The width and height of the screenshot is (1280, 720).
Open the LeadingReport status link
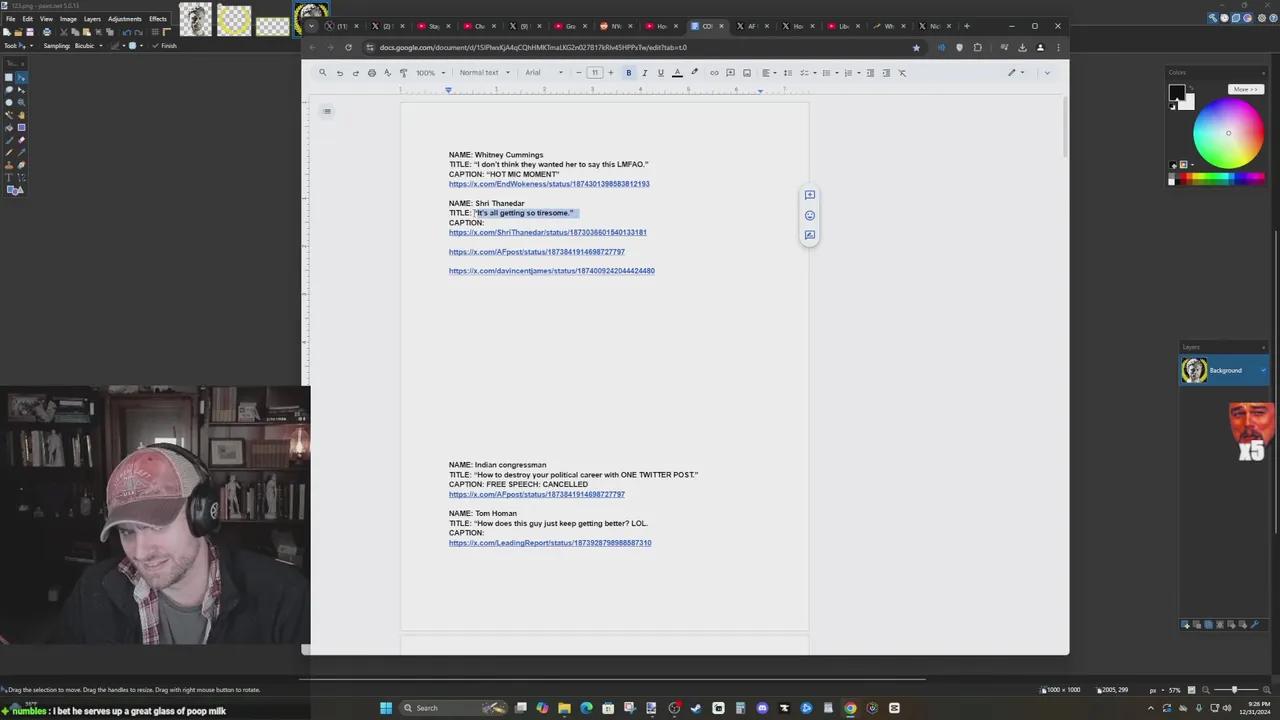coord(550,543)
